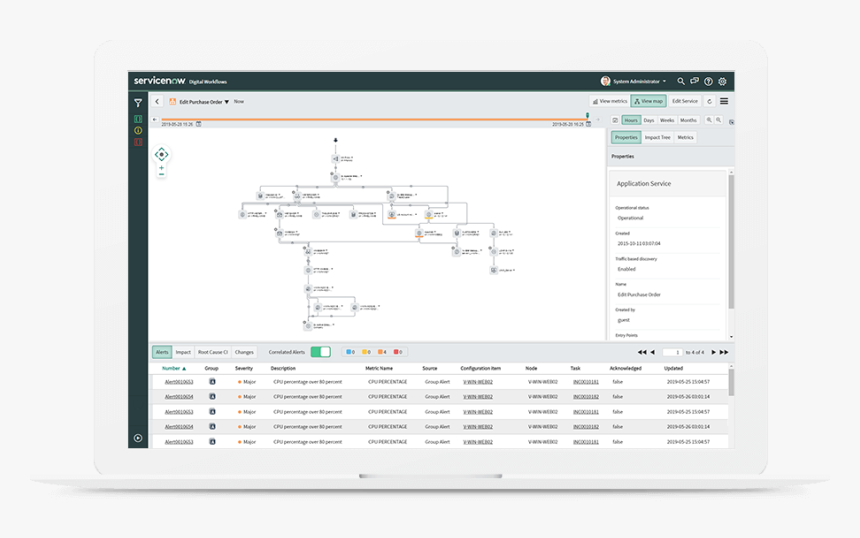This screenshot has width=860, height=538.
Task: Click the orange timeline slider bar
Action: coord(370,119)
